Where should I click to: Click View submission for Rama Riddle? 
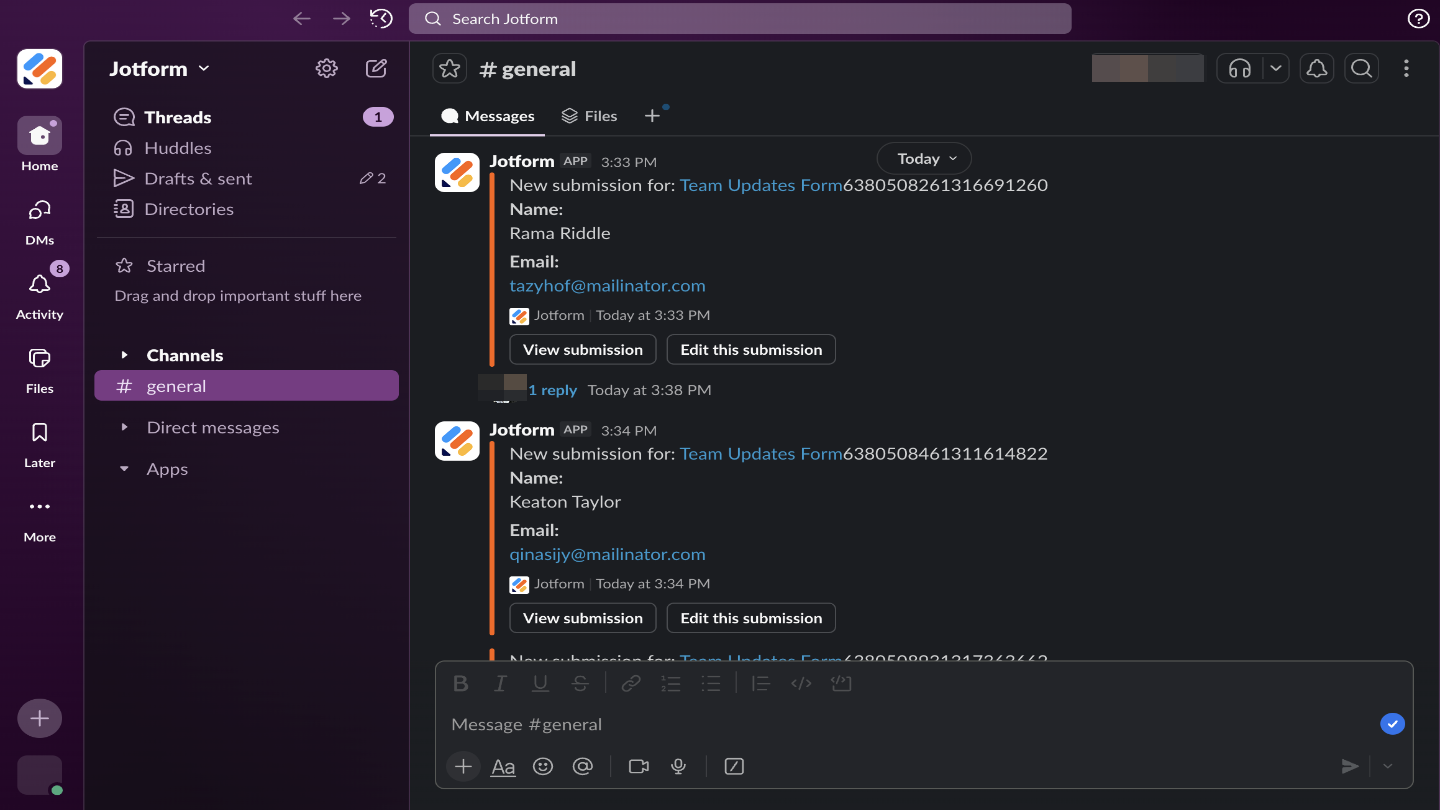coord(582,349)
